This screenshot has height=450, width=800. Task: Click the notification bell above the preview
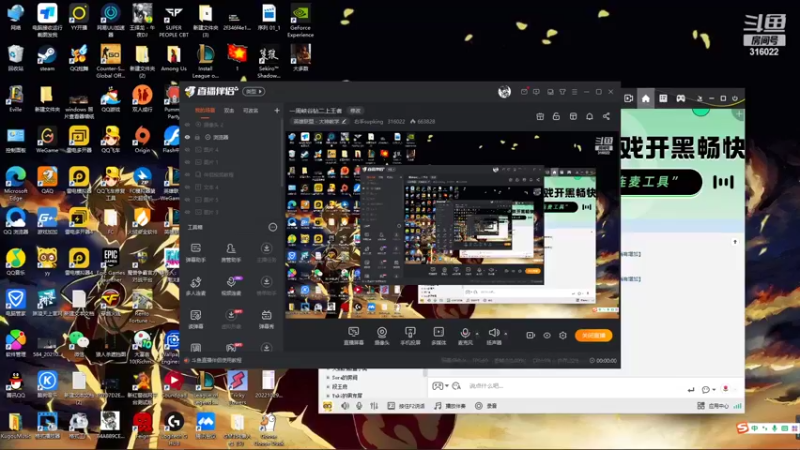(589, 116)
